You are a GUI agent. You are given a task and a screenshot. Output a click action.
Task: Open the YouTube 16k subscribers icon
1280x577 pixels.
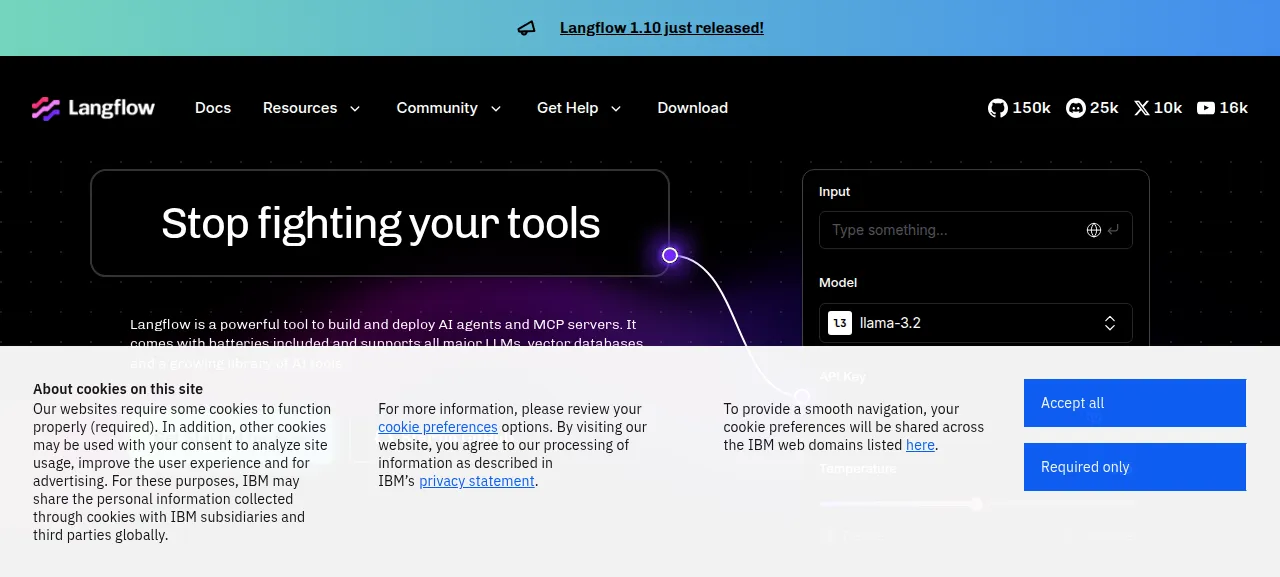pyautogui.click(x=1206, y=108)
